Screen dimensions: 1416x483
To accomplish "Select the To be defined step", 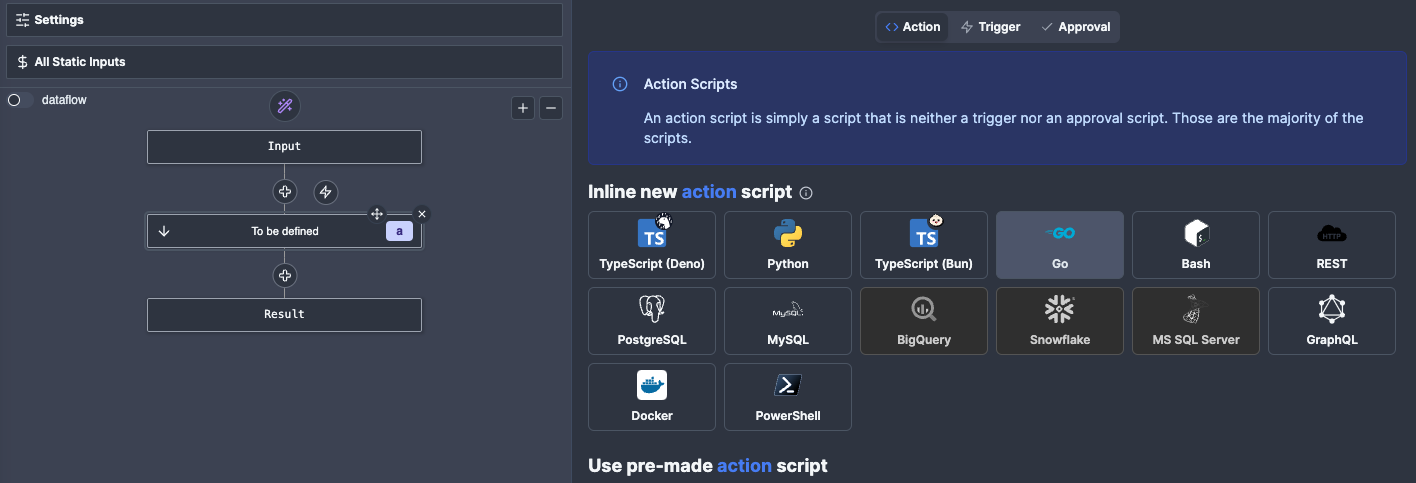I will [284, 231].
